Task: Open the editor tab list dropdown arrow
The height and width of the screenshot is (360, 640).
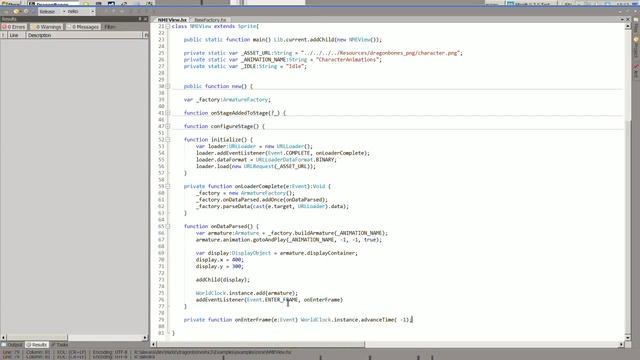Action: [x=622, y=19]
